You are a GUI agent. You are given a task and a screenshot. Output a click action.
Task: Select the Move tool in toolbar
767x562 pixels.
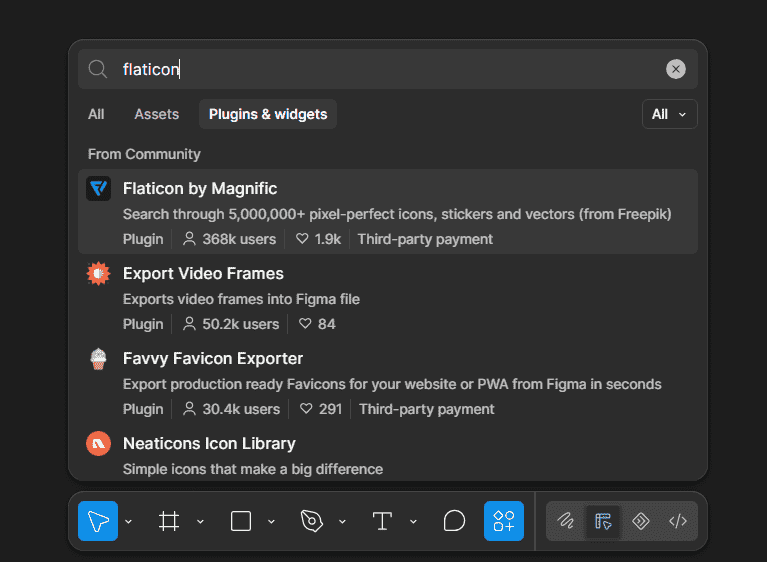tap(98, 521)
